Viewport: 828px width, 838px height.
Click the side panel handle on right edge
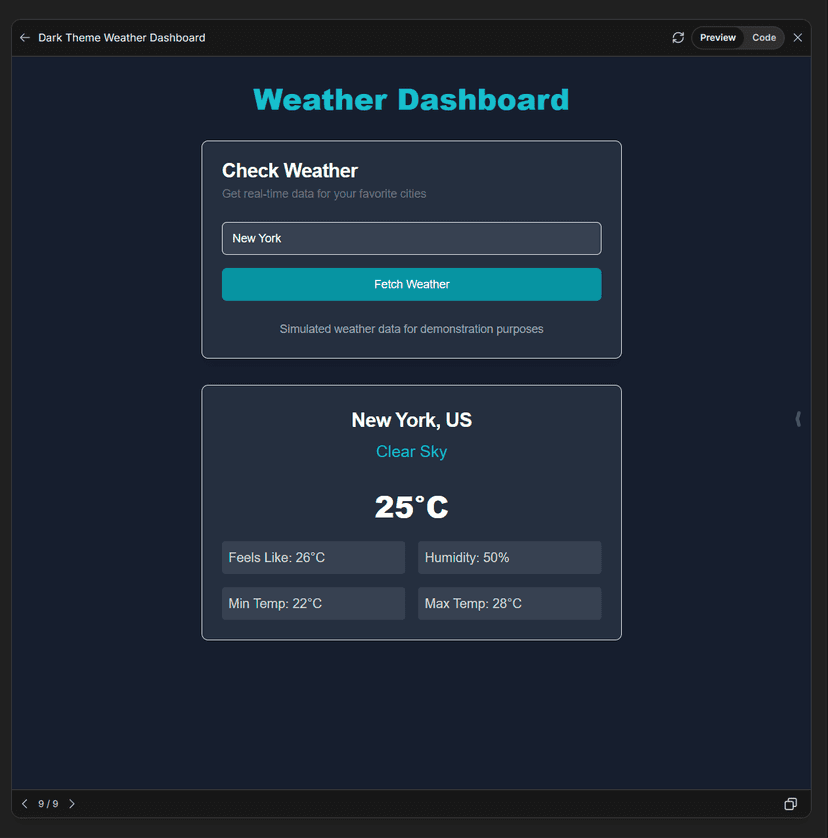click(x=797, y=419)
